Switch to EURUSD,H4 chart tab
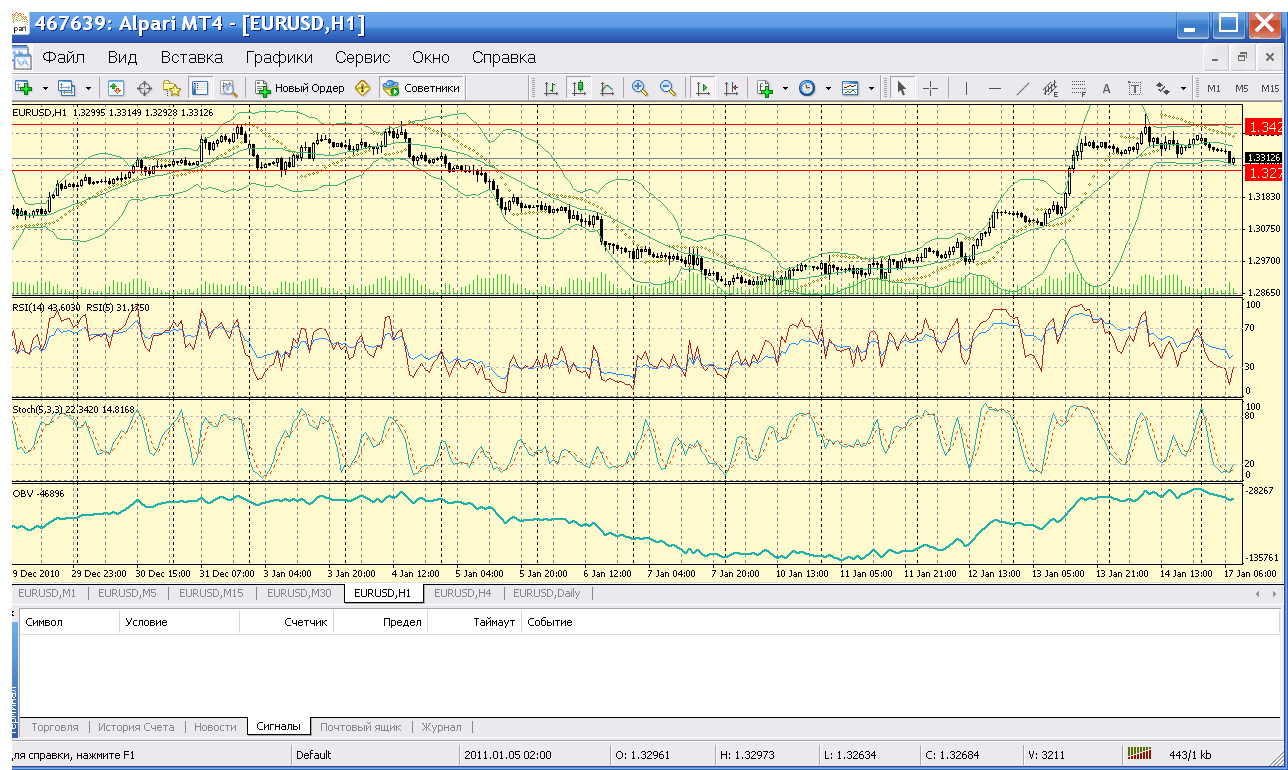This screenshot has width=1288, height=770. pos(462,593)
